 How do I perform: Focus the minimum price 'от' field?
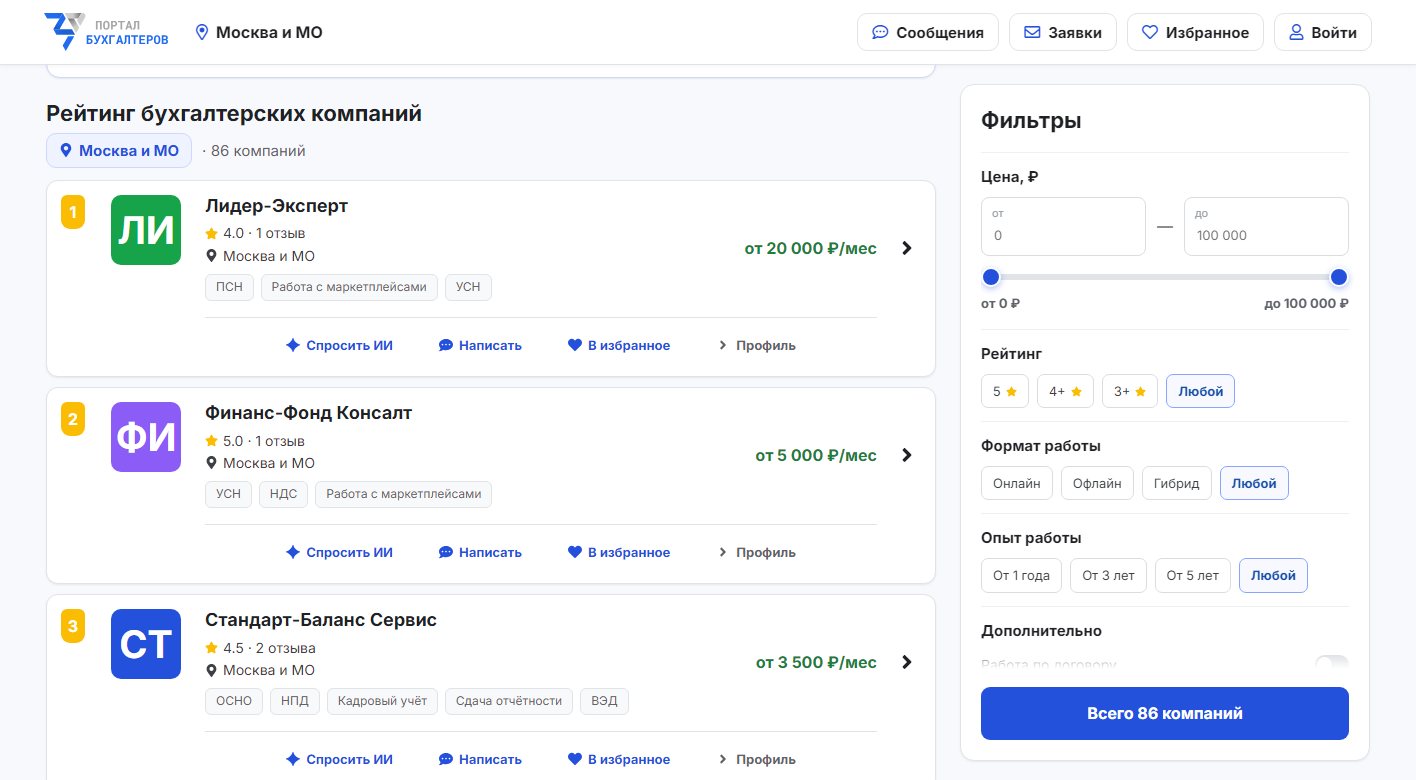pos(1063,226)
